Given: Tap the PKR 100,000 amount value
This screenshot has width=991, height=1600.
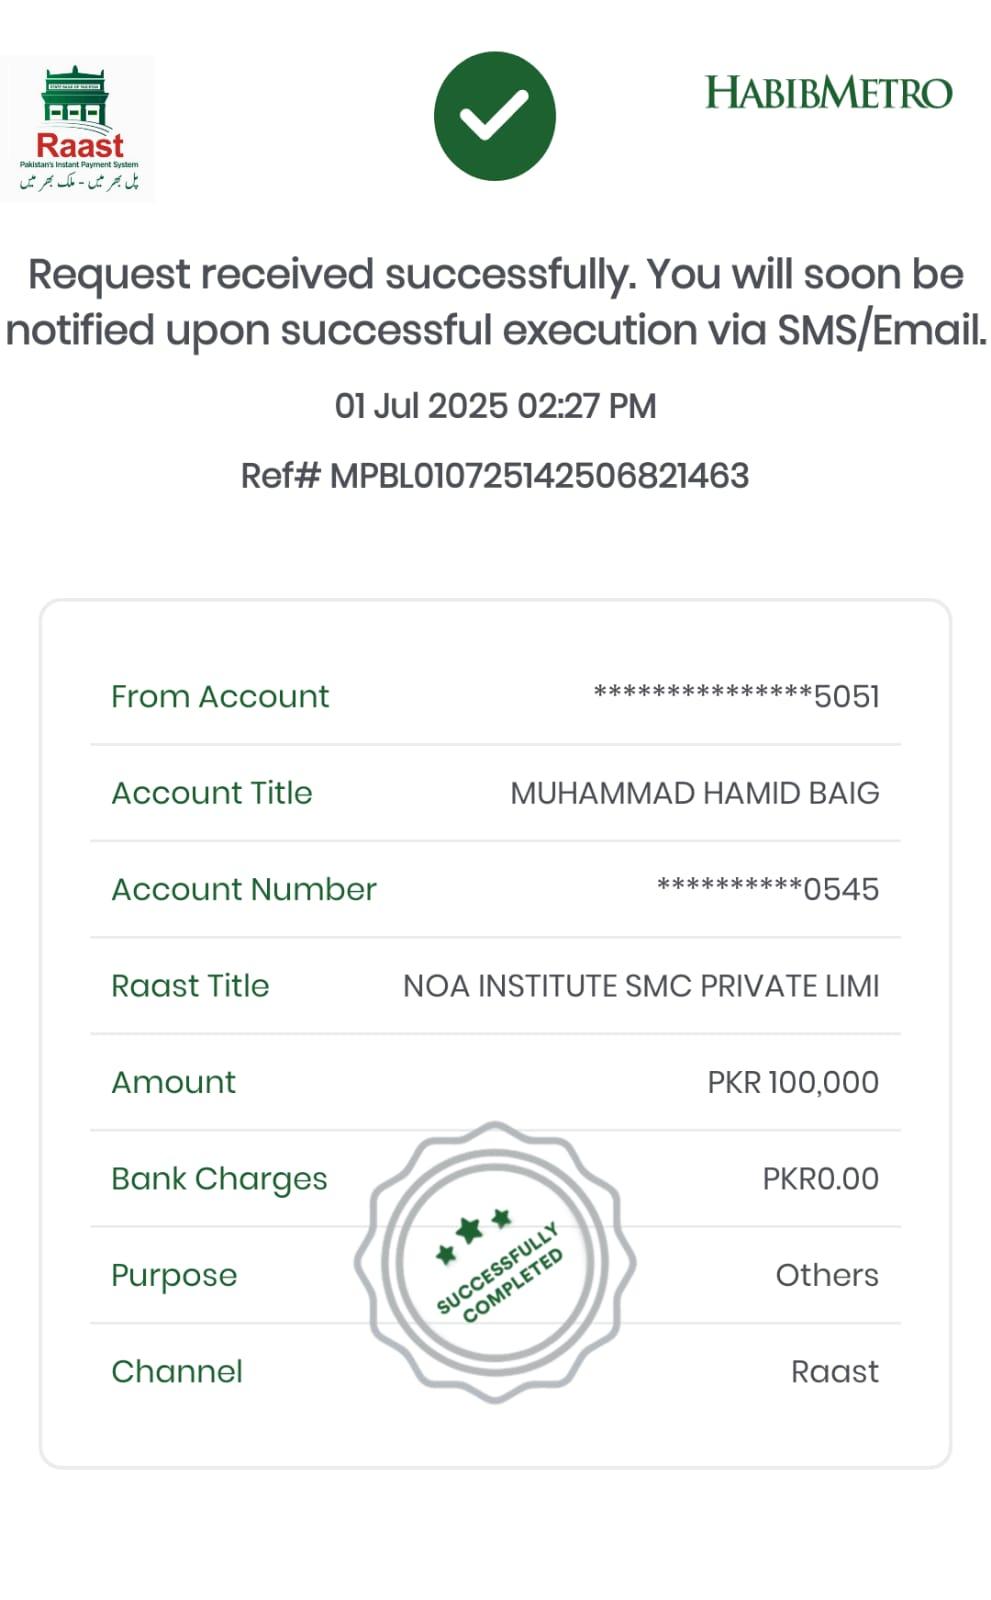Looking at the screenshot, I should [x=793, y=1082].
